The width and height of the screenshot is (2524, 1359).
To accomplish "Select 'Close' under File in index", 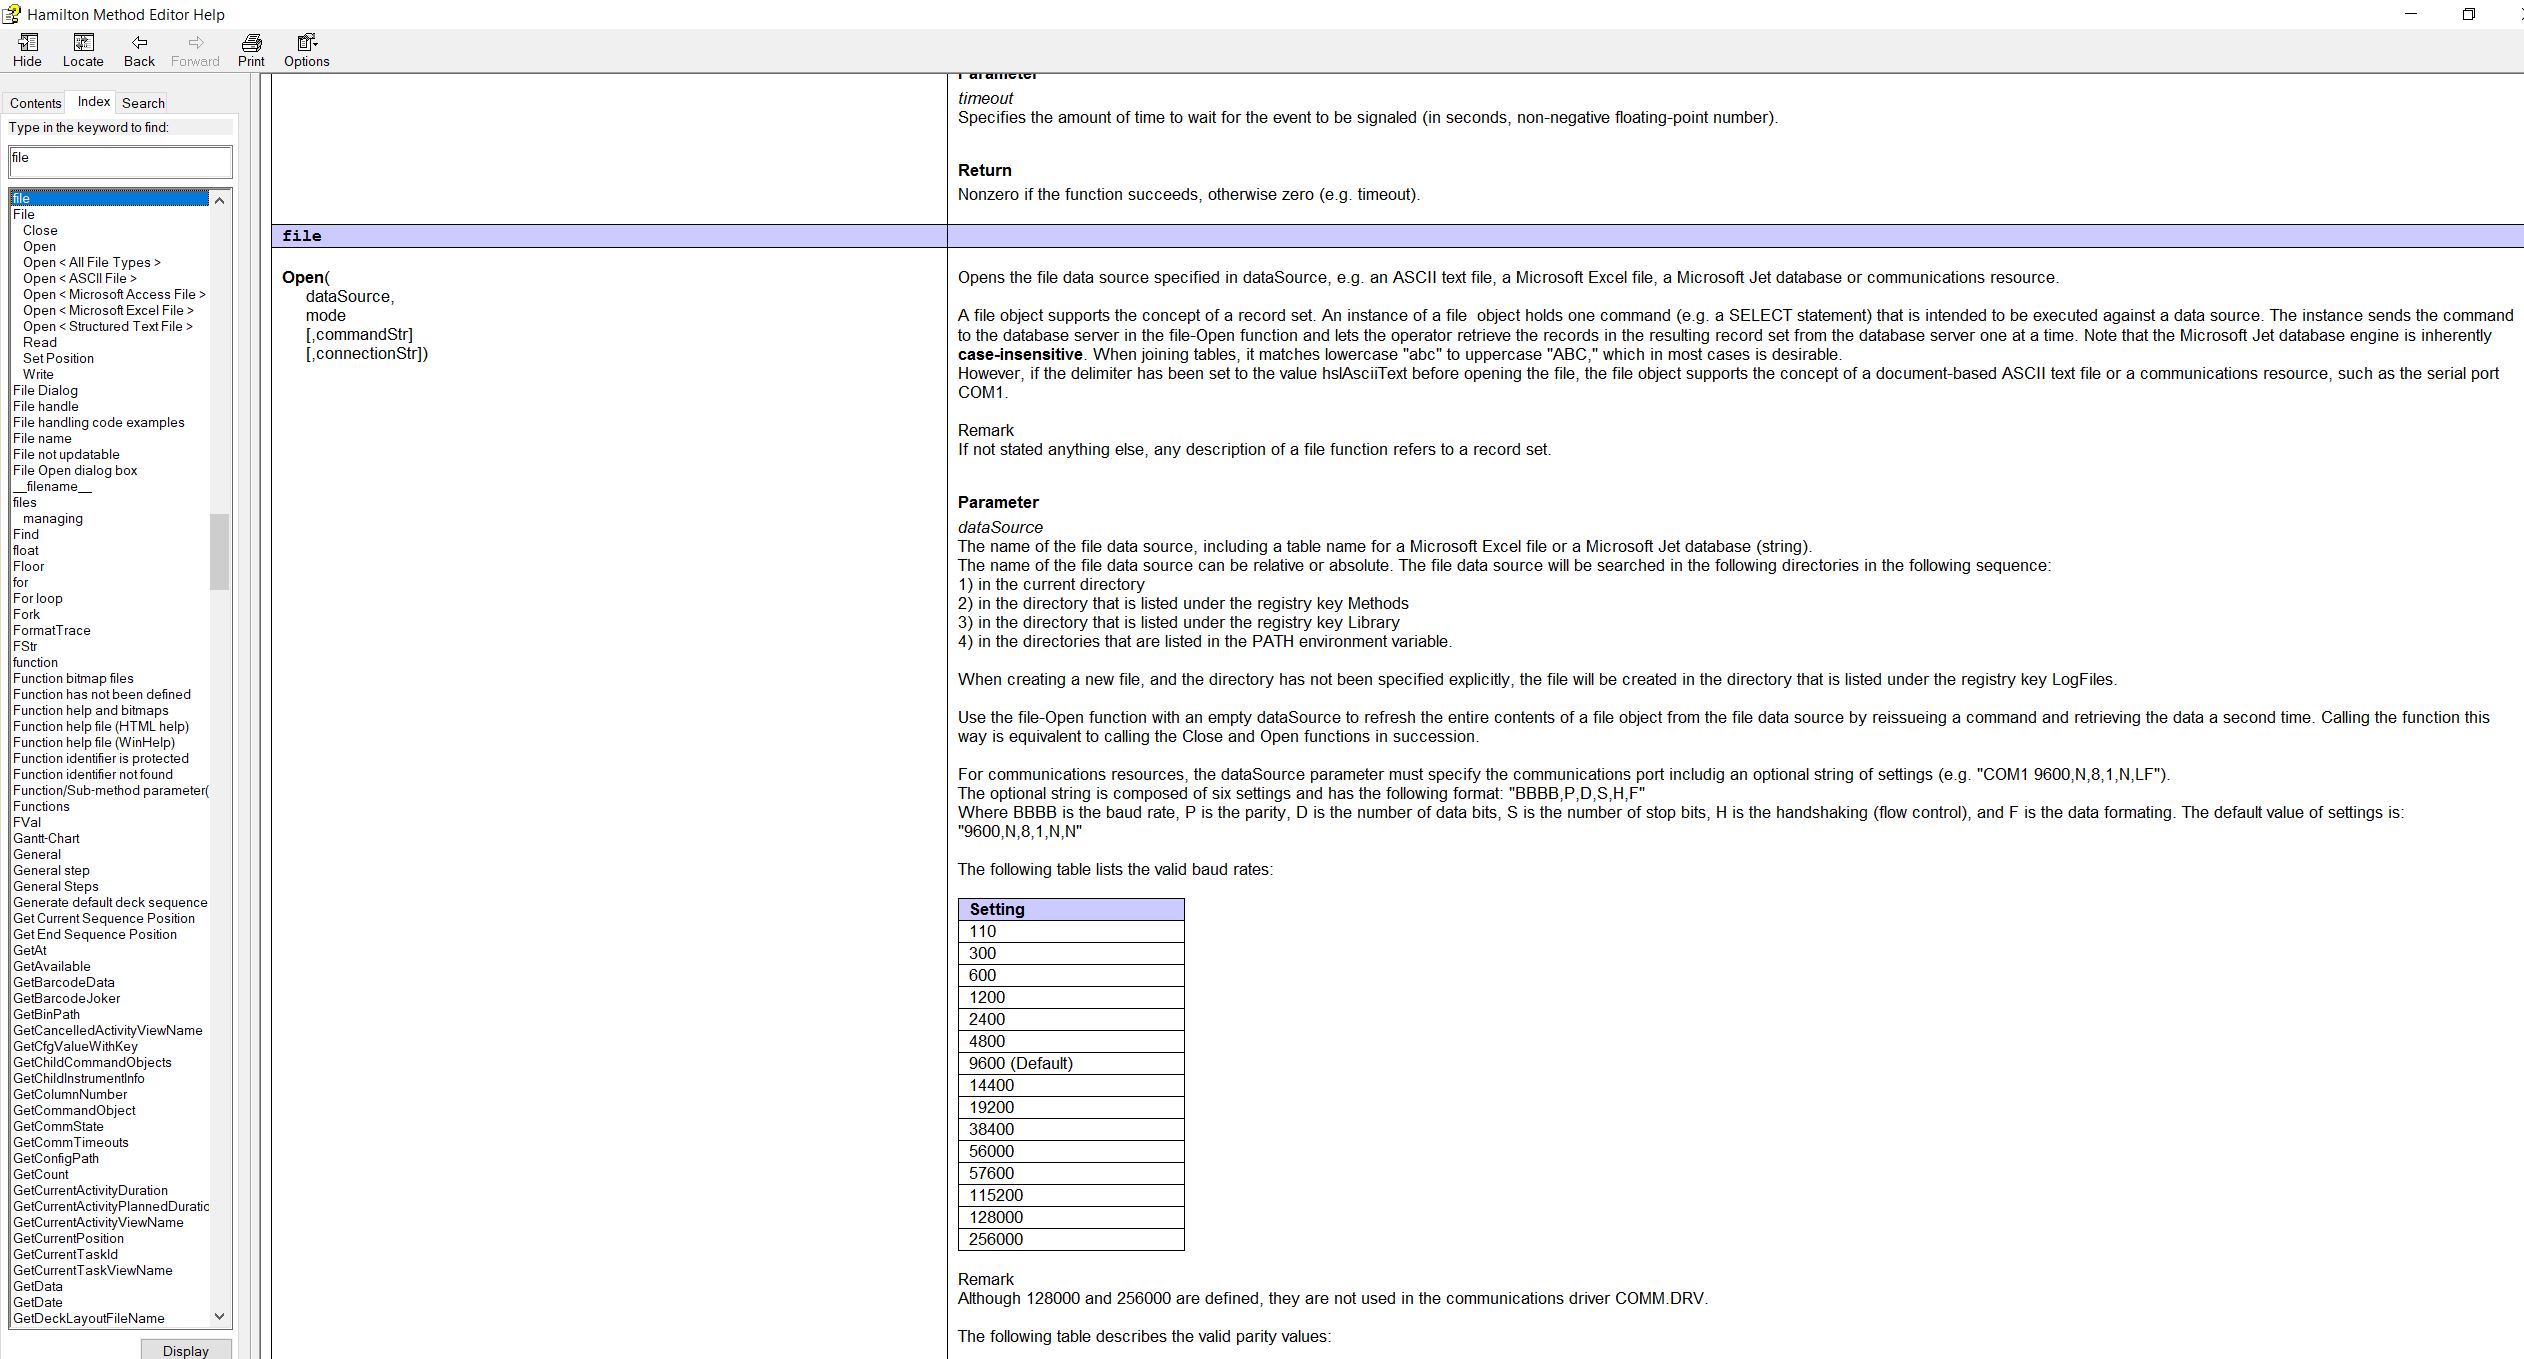I will [40, 230].
